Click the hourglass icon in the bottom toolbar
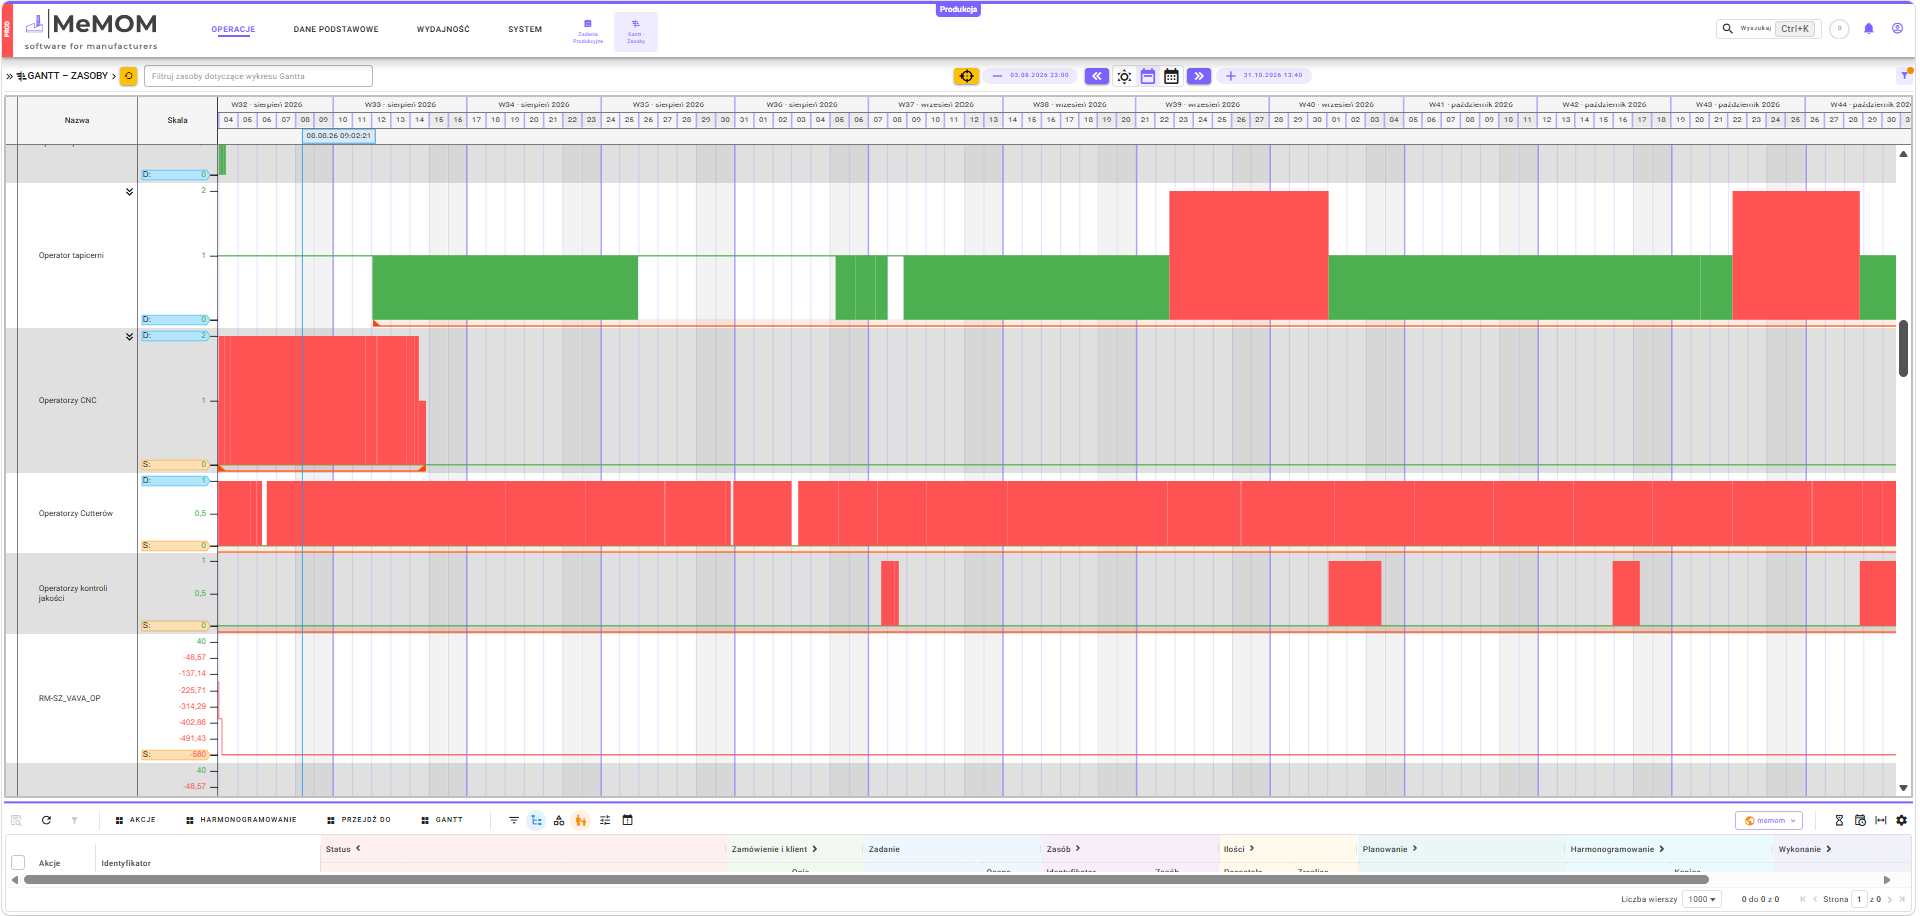Image resolution: width=1920 pixels, height=916 pixels. (1839, 820)
